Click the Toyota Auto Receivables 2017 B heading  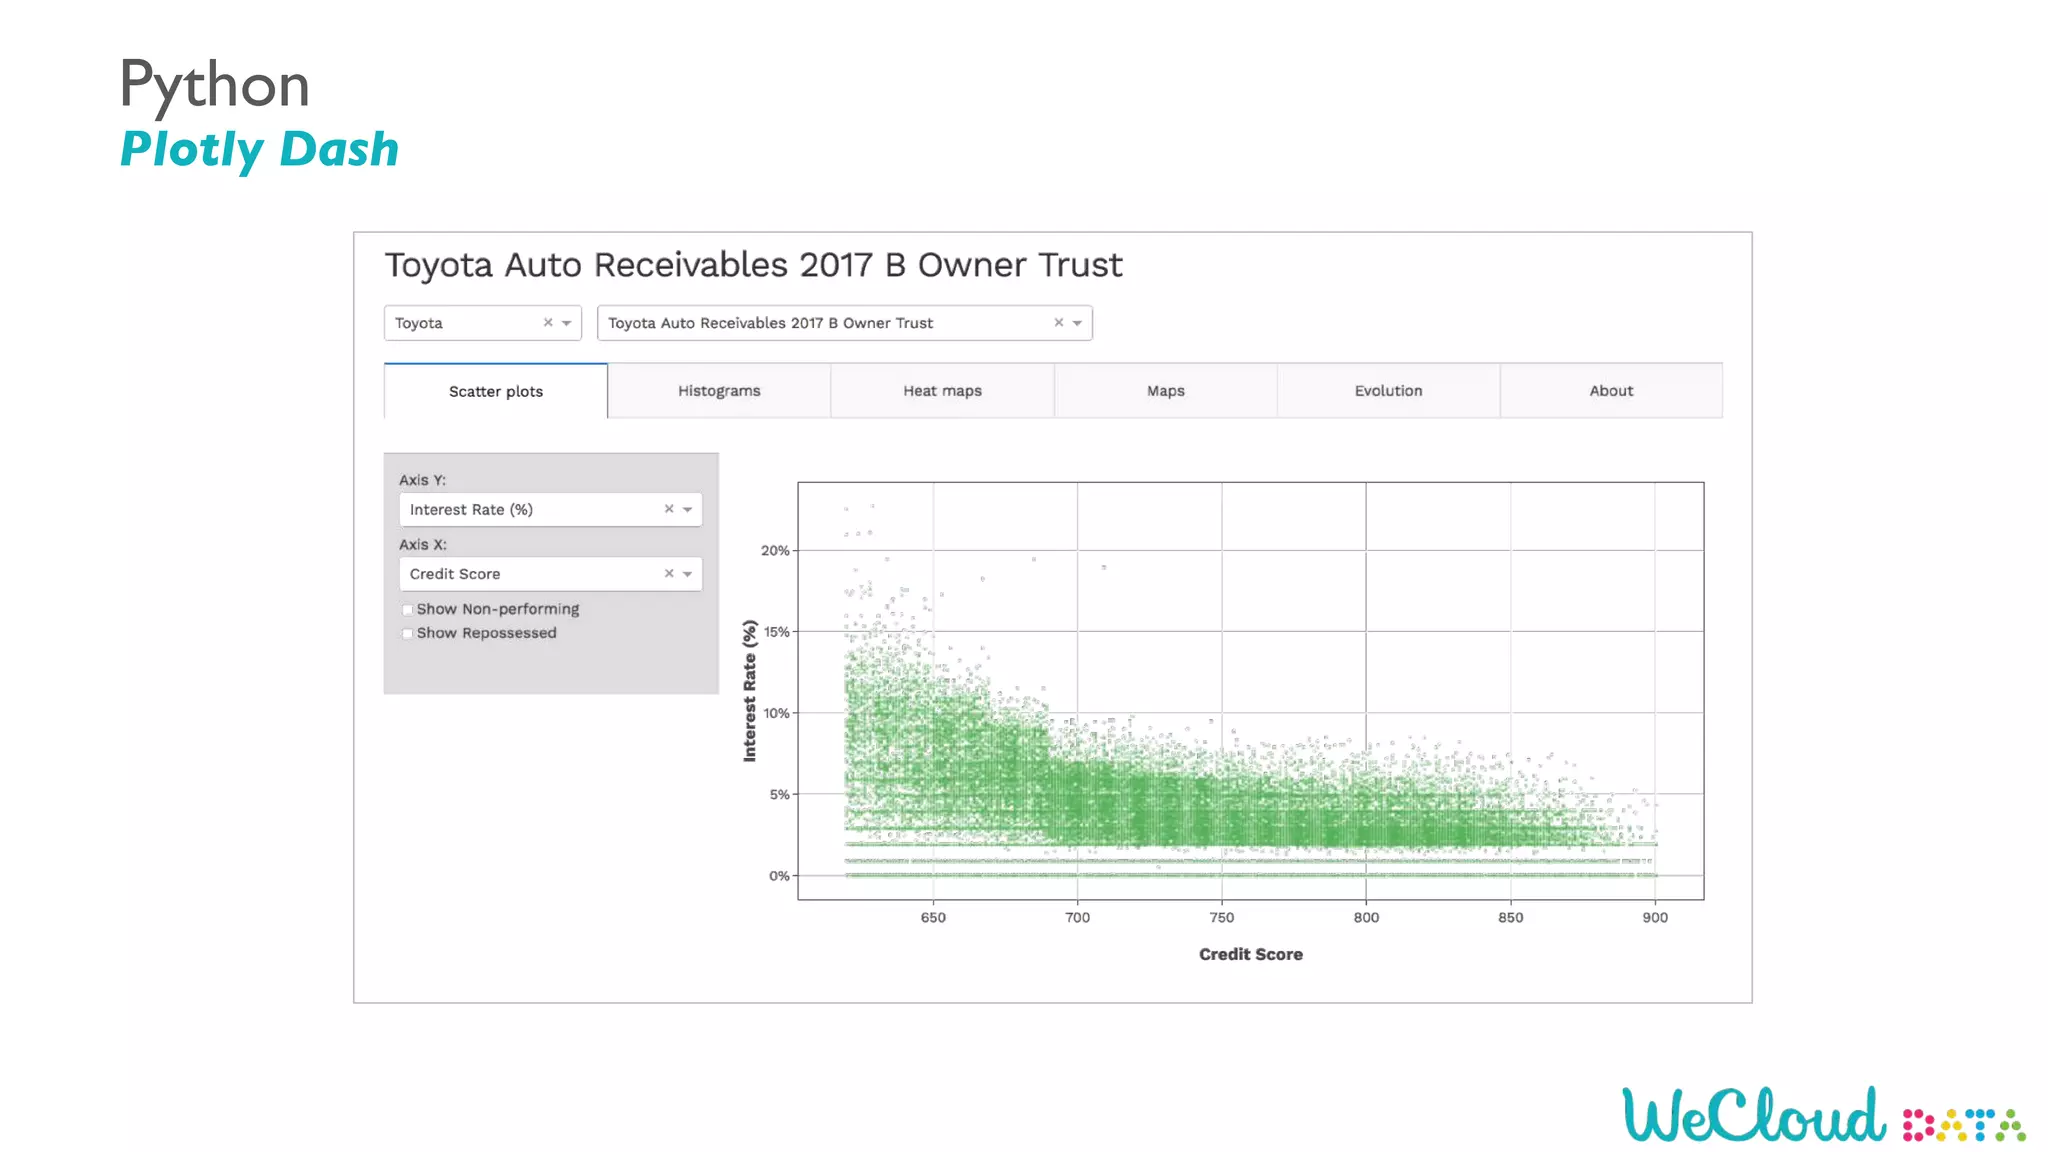753,265
